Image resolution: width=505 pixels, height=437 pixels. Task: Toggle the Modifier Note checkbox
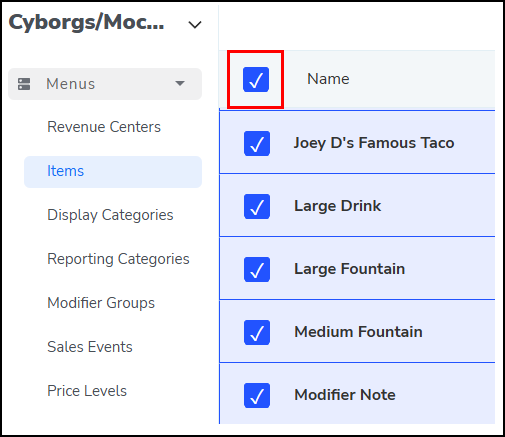(x=257, y=395)
